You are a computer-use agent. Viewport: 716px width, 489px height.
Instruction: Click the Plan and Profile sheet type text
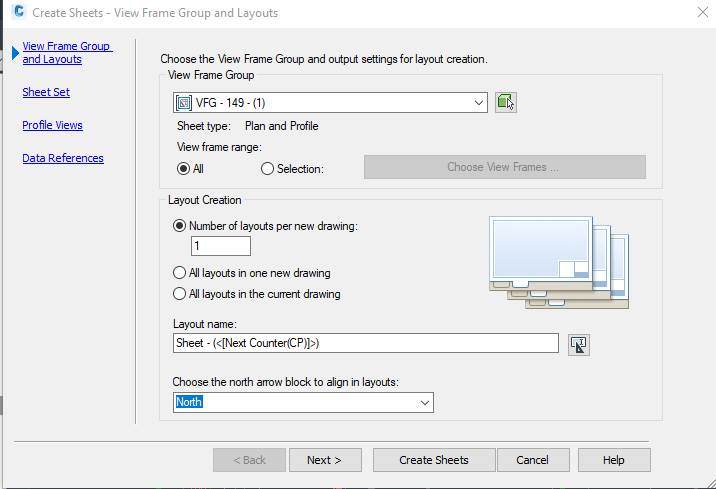click(282, 126)
